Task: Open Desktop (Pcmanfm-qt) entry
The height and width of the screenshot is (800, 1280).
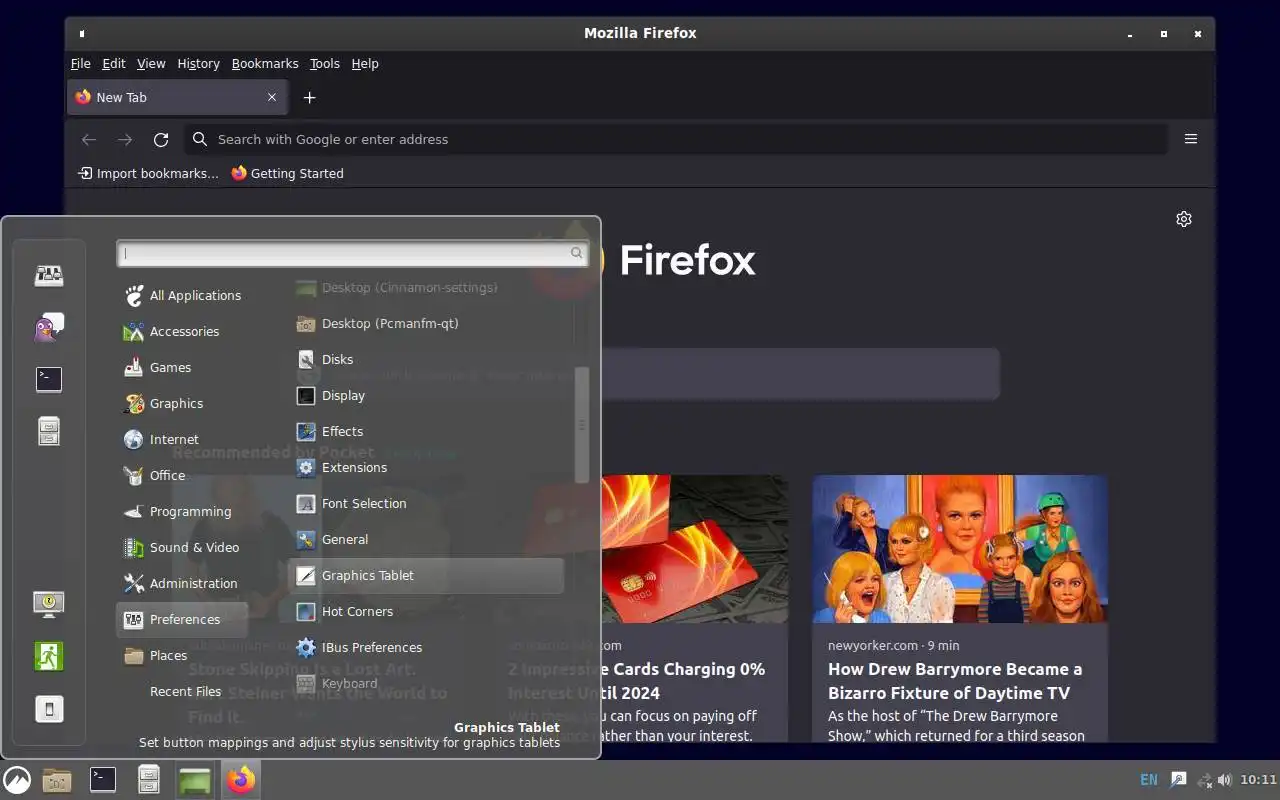Action: pyautogui.click(x=426, y=323)
